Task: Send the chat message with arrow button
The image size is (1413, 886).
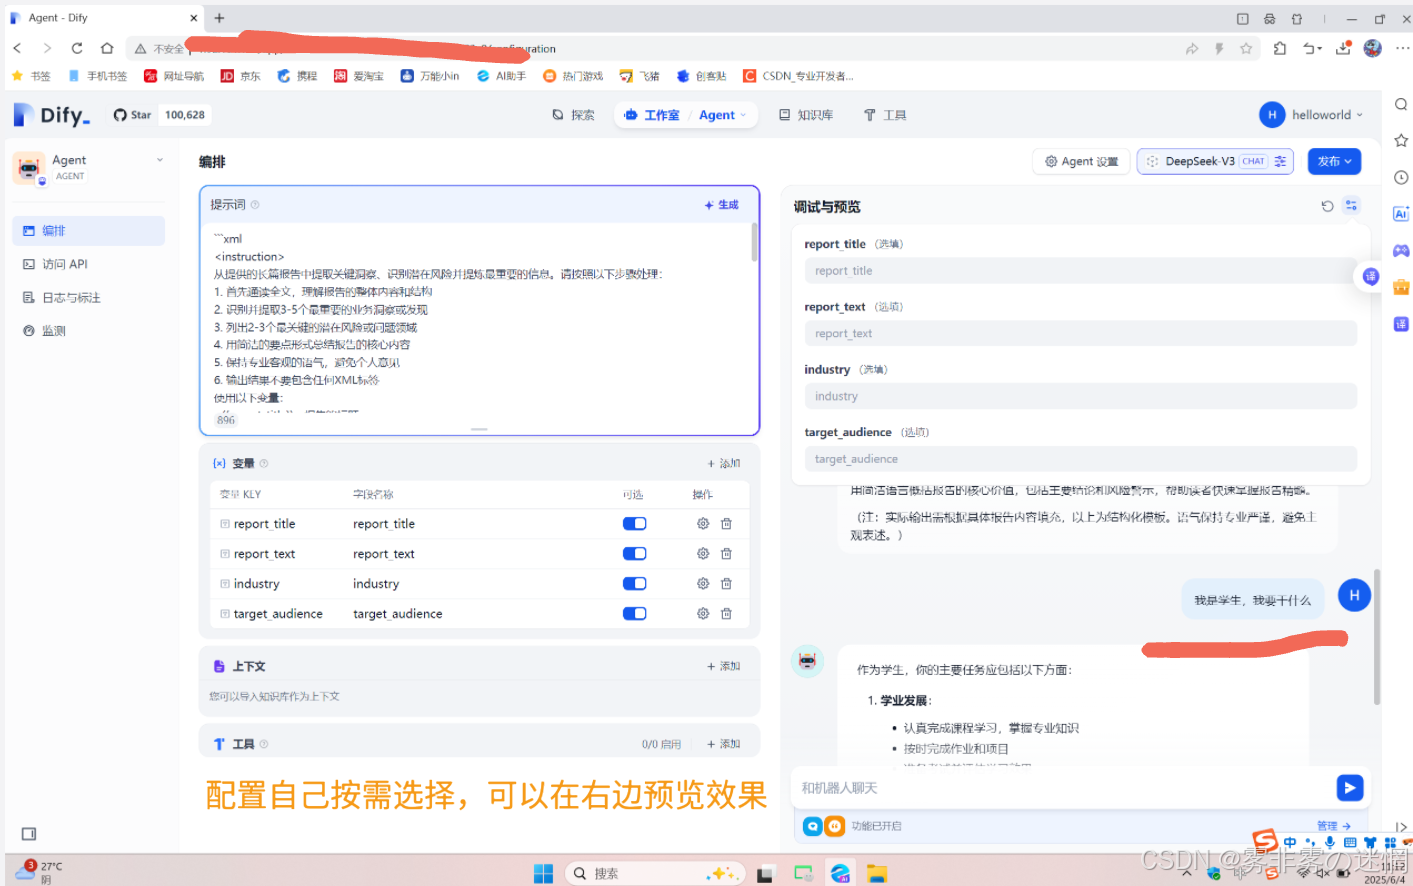Action: click(1350, 788)
